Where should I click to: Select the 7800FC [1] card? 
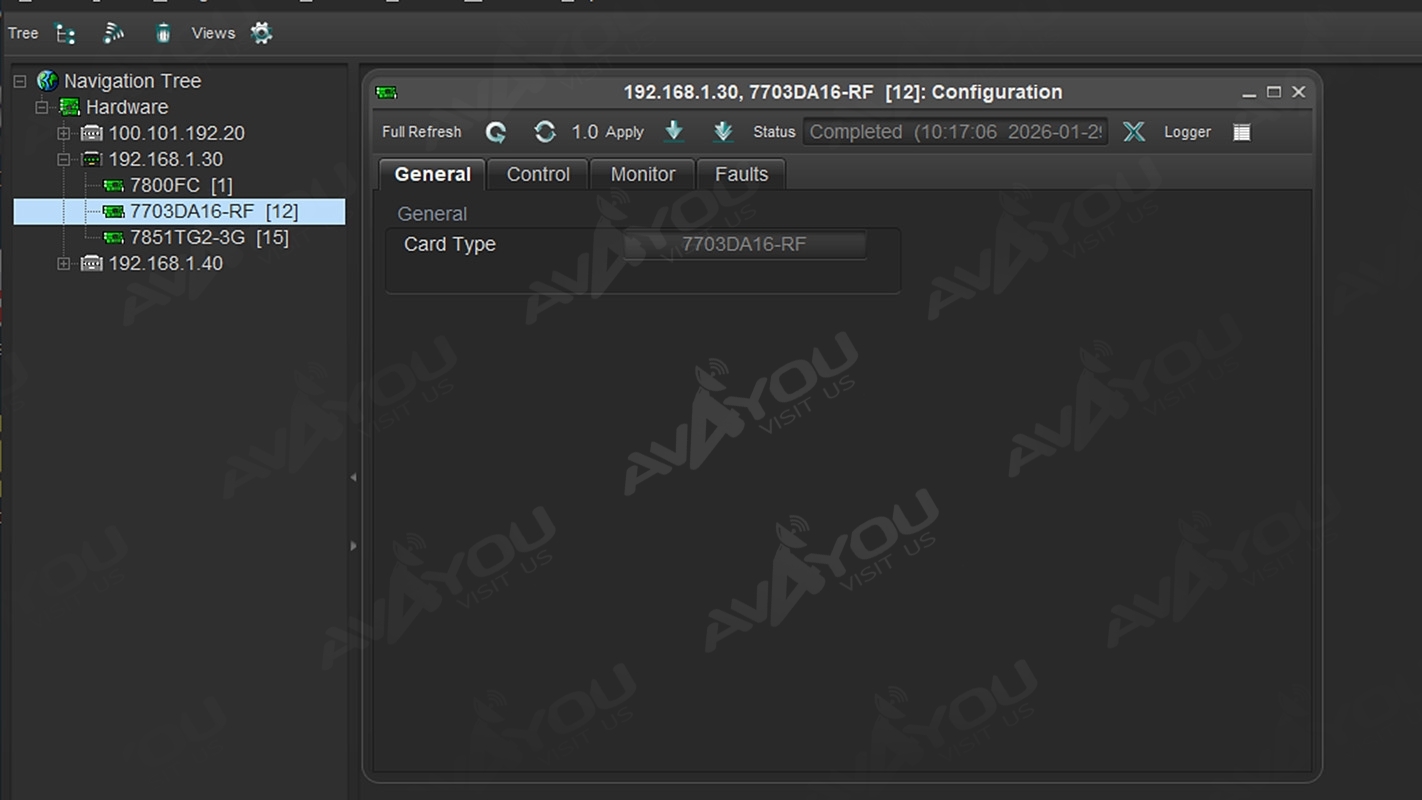(180, 186)
